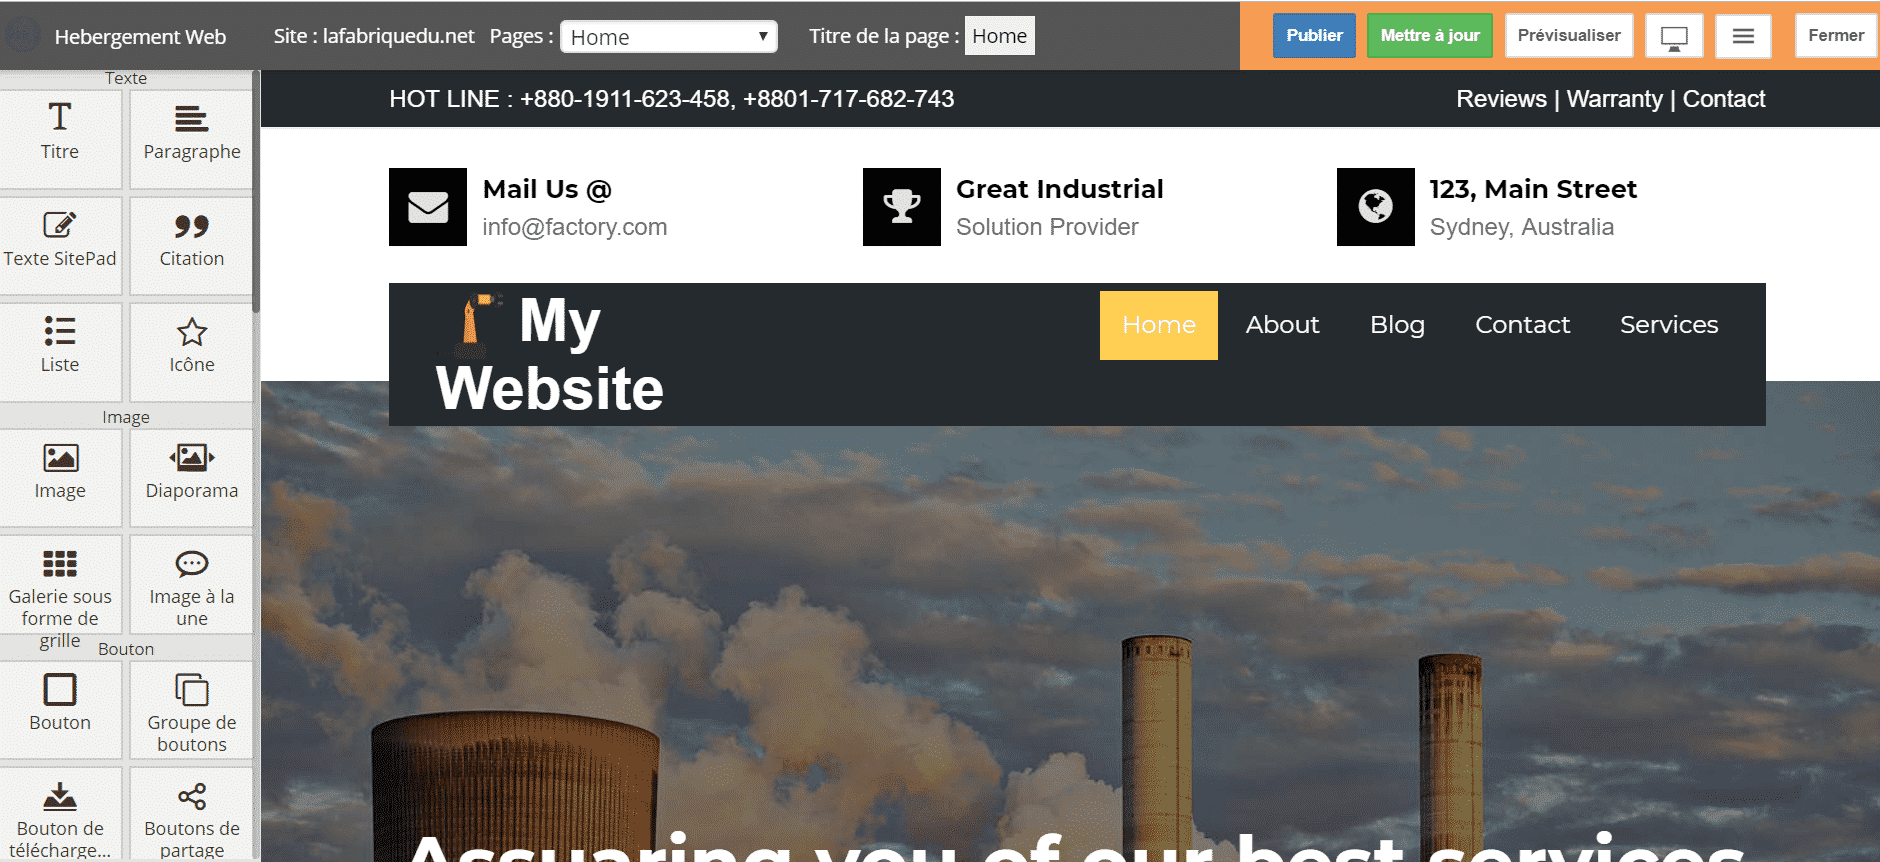Select the Groupe de boutons widget
This screenshot has width=1880, height=862.
191,710
